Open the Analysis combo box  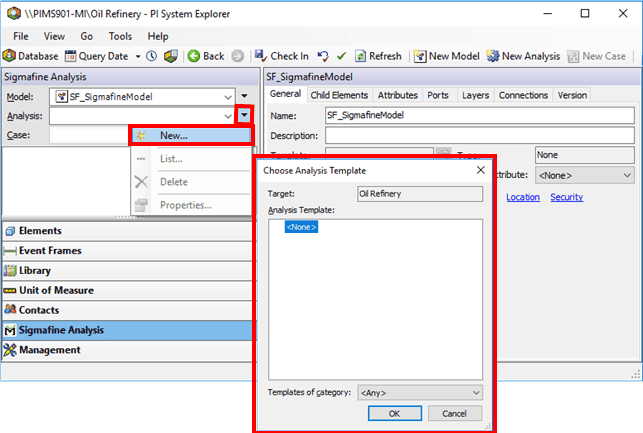(x=142, y=116)
